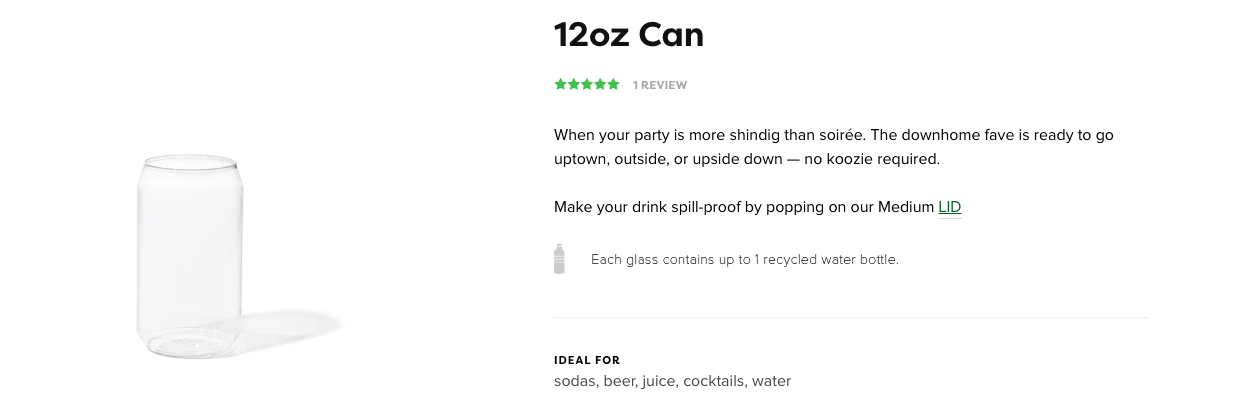
Task: Click the IDEAL FOR heading
Action: pos(587,360)
